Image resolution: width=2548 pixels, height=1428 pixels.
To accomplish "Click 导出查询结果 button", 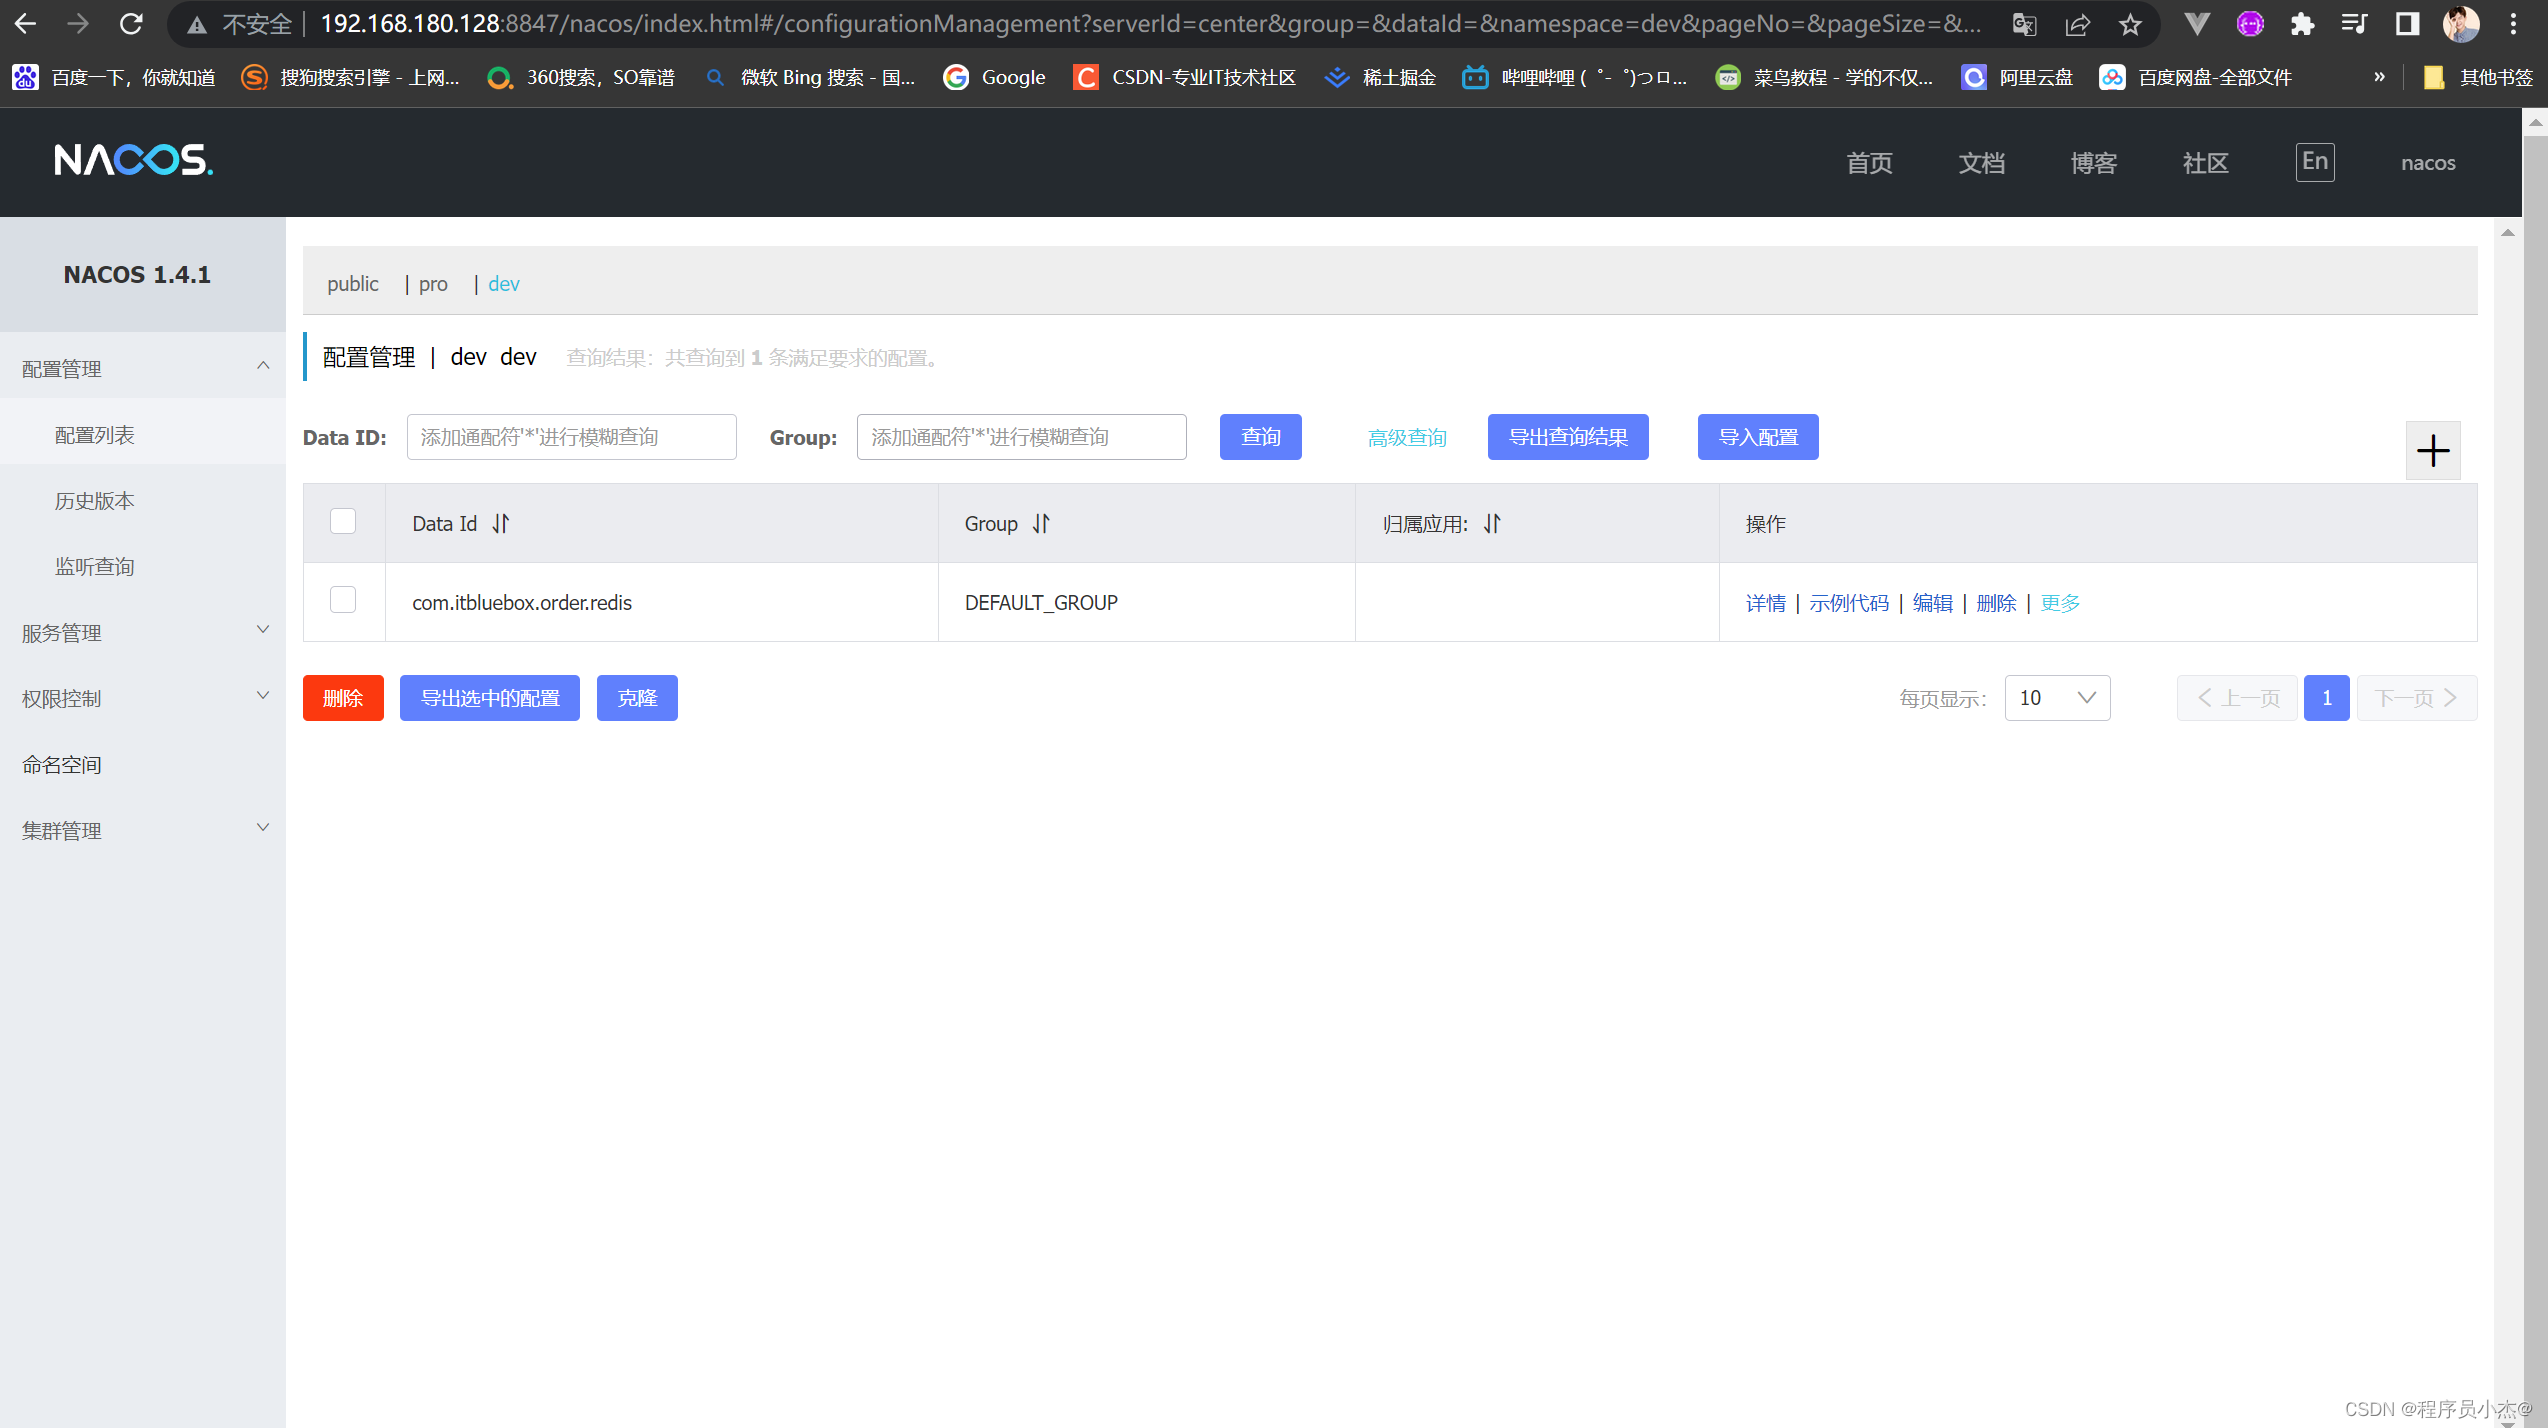I will (x=1568, y=437).
